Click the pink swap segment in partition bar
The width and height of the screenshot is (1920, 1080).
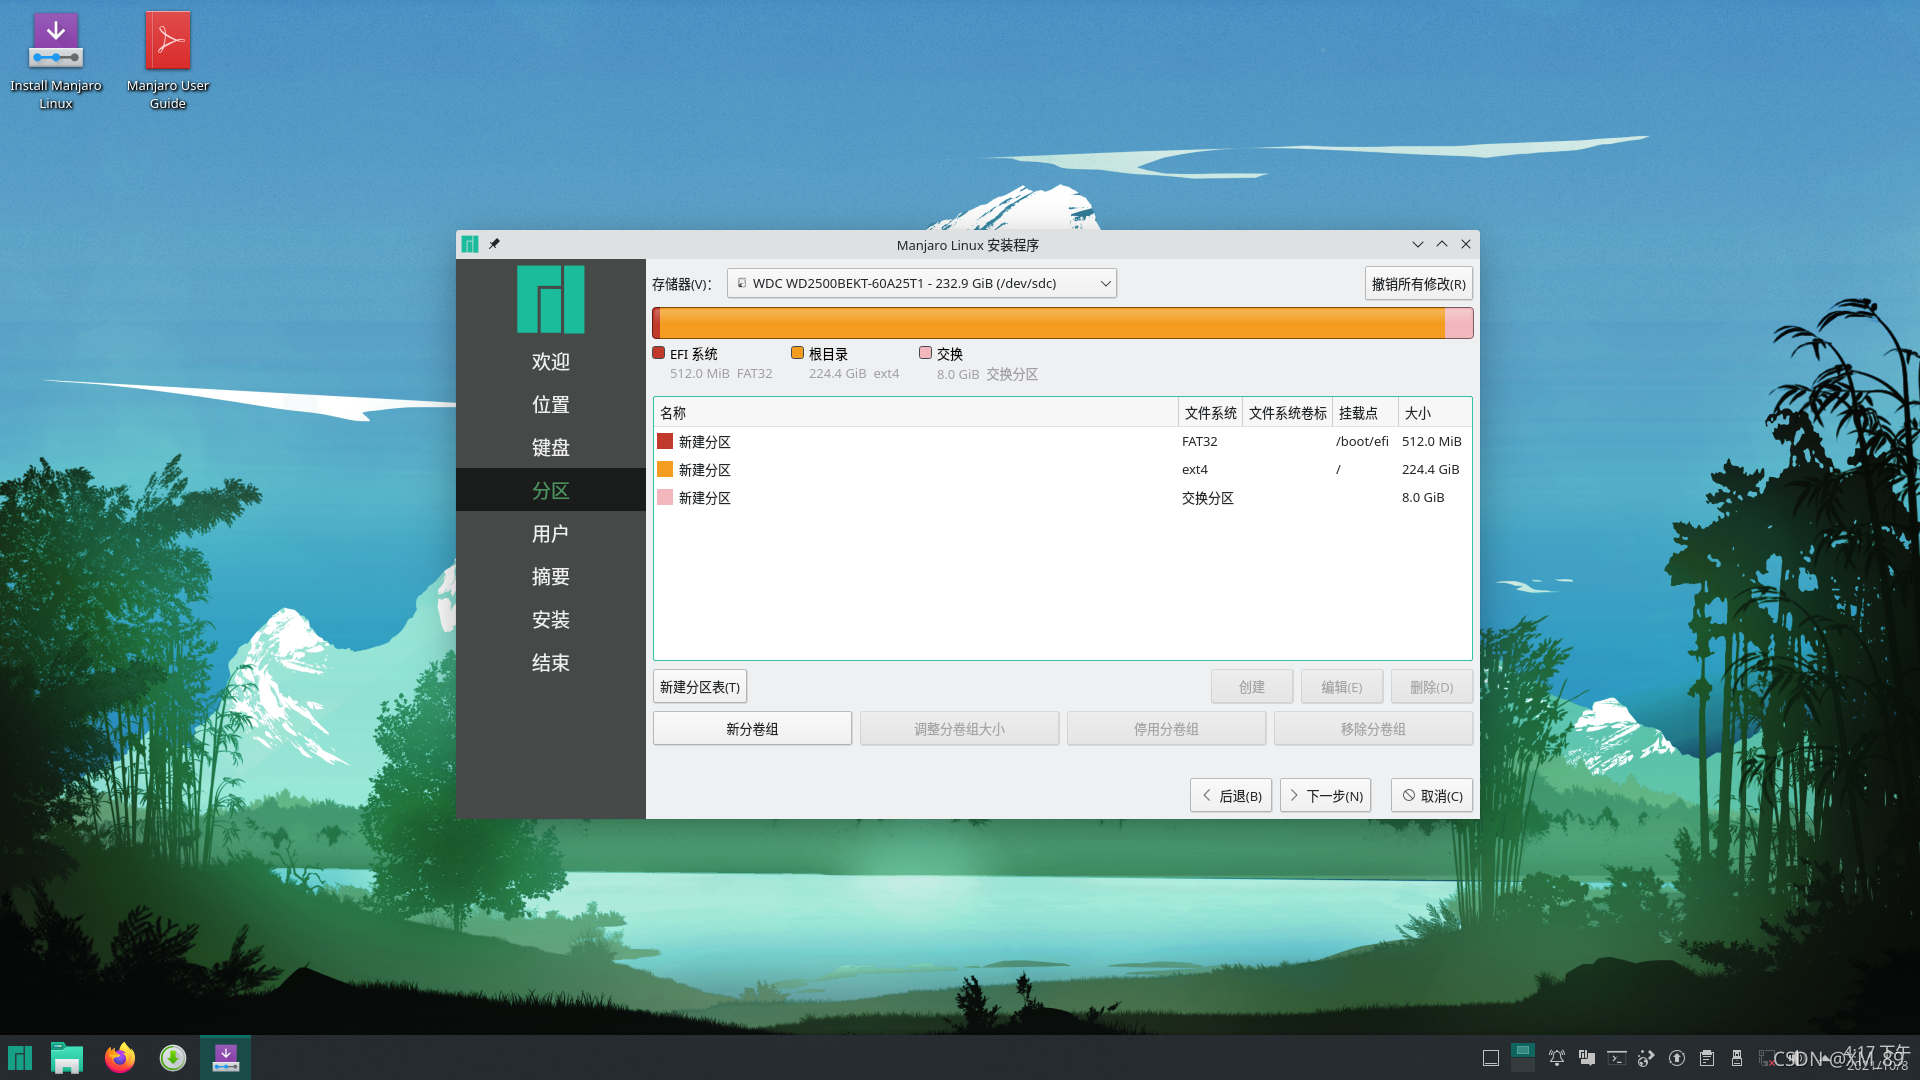(1459, 323)
